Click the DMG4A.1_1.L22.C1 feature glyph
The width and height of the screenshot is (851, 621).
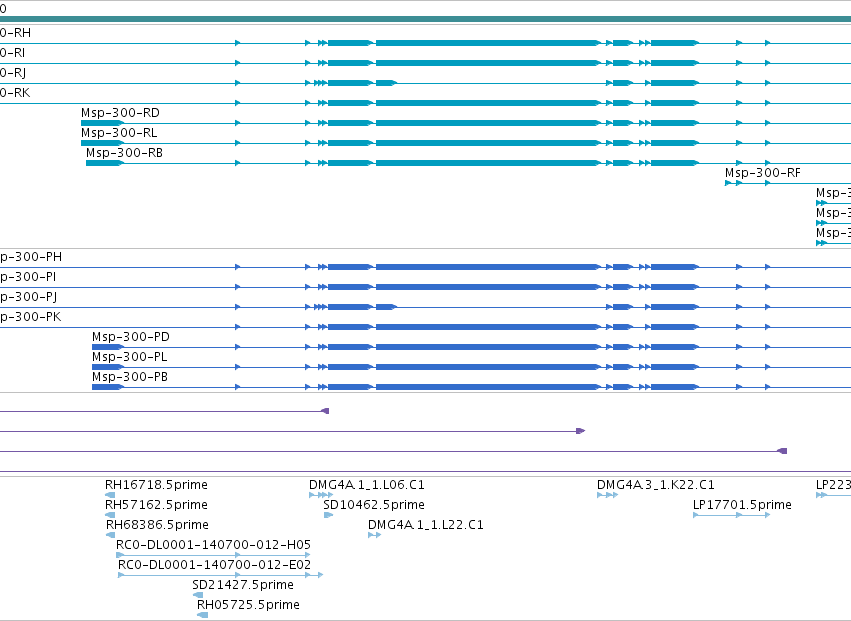click(374, 535)
